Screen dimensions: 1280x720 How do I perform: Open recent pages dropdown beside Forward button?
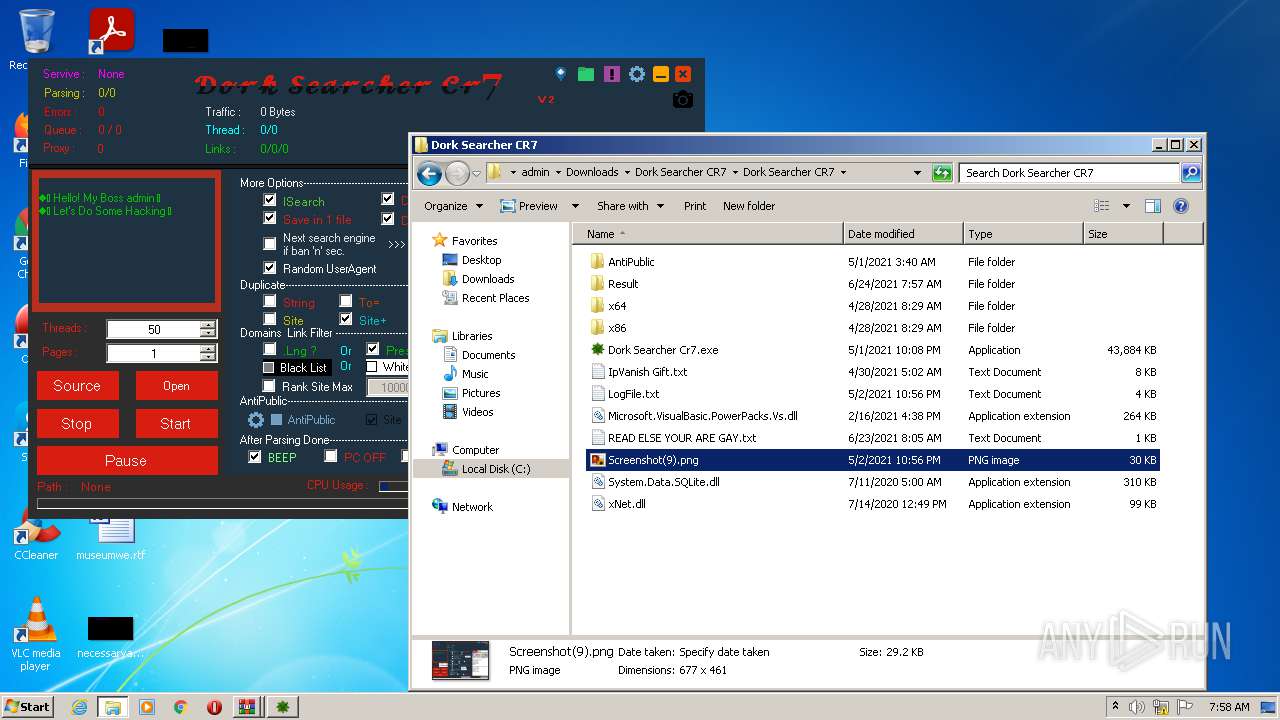coord(477,173)
